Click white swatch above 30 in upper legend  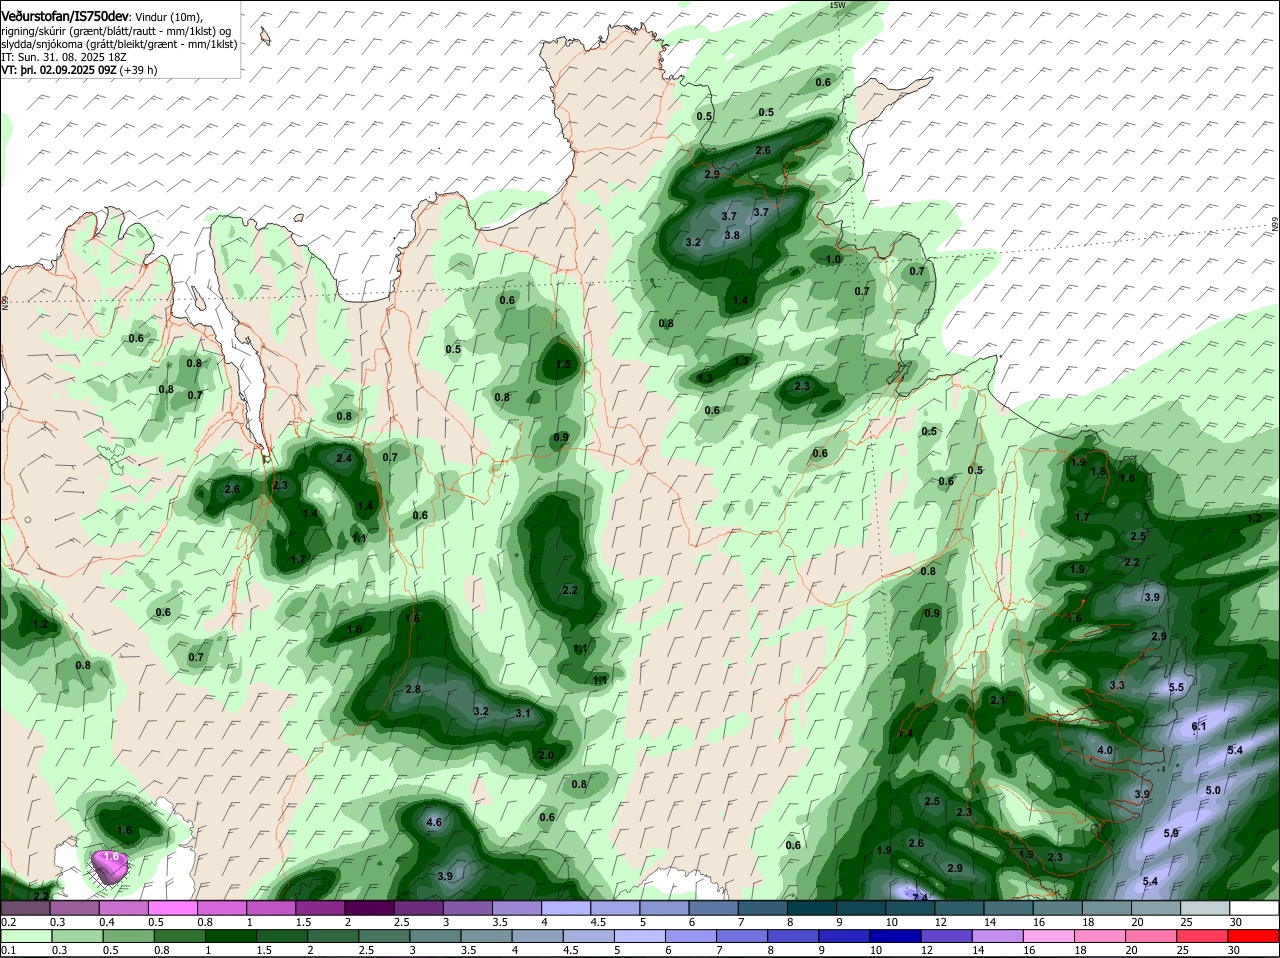[1254, 908]
